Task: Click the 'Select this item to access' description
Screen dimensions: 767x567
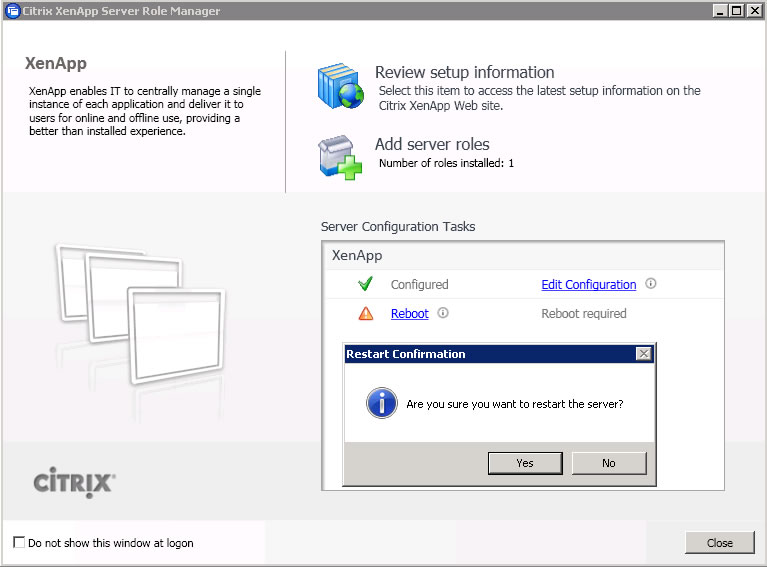Action: tap(540, 98)
